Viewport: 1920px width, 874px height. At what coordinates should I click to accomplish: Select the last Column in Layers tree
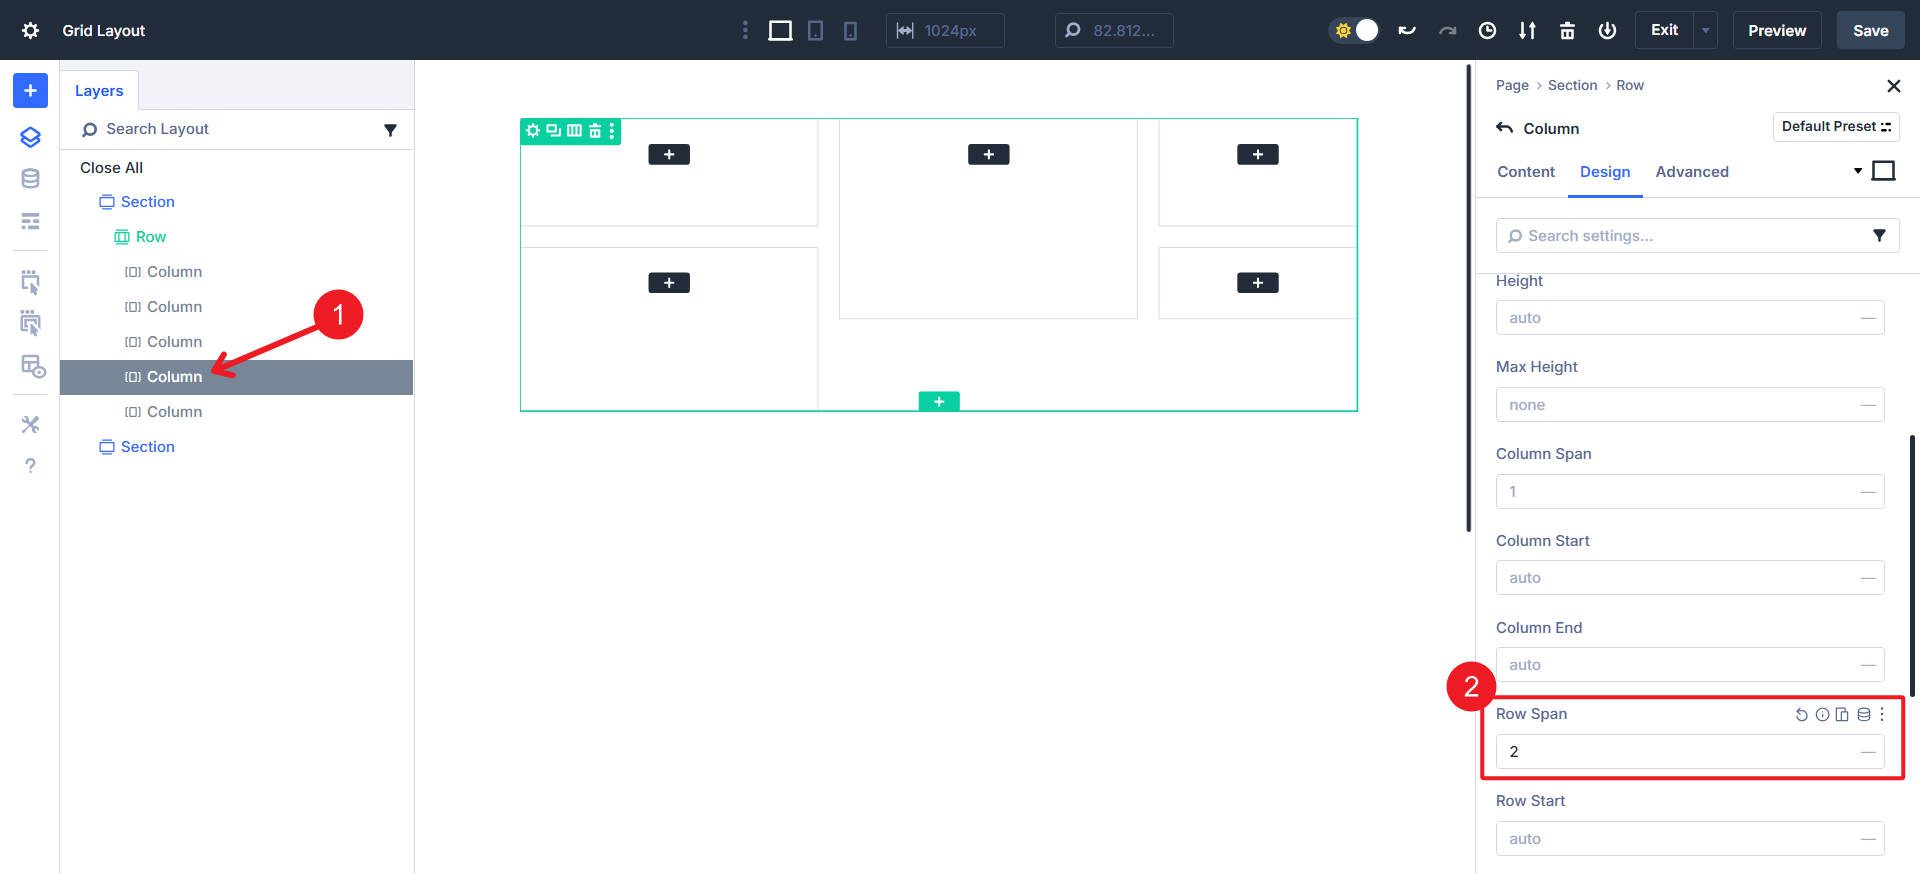[174, 412]
